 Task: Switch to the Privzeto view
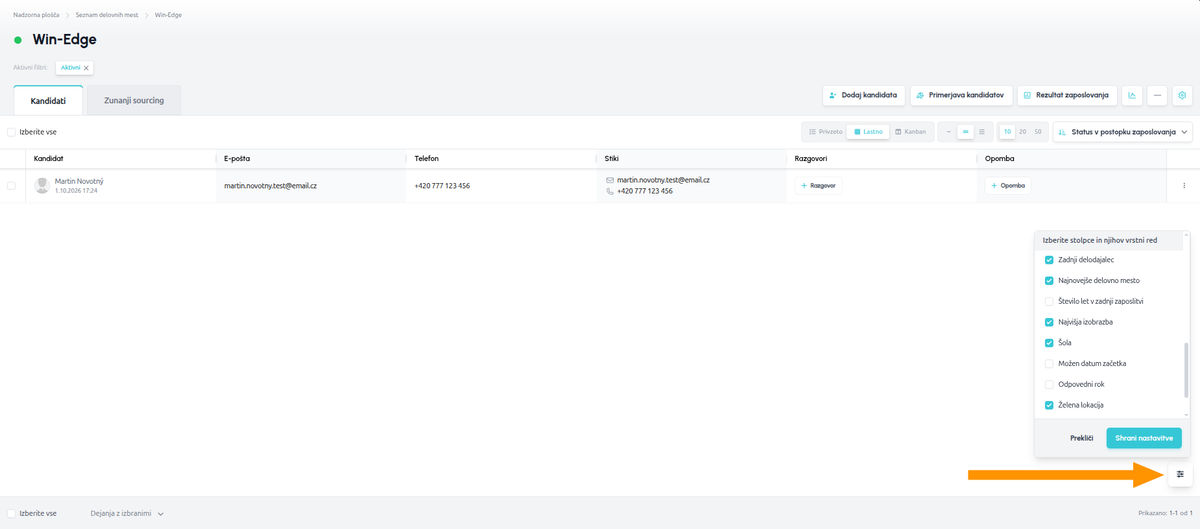[825, 131]
